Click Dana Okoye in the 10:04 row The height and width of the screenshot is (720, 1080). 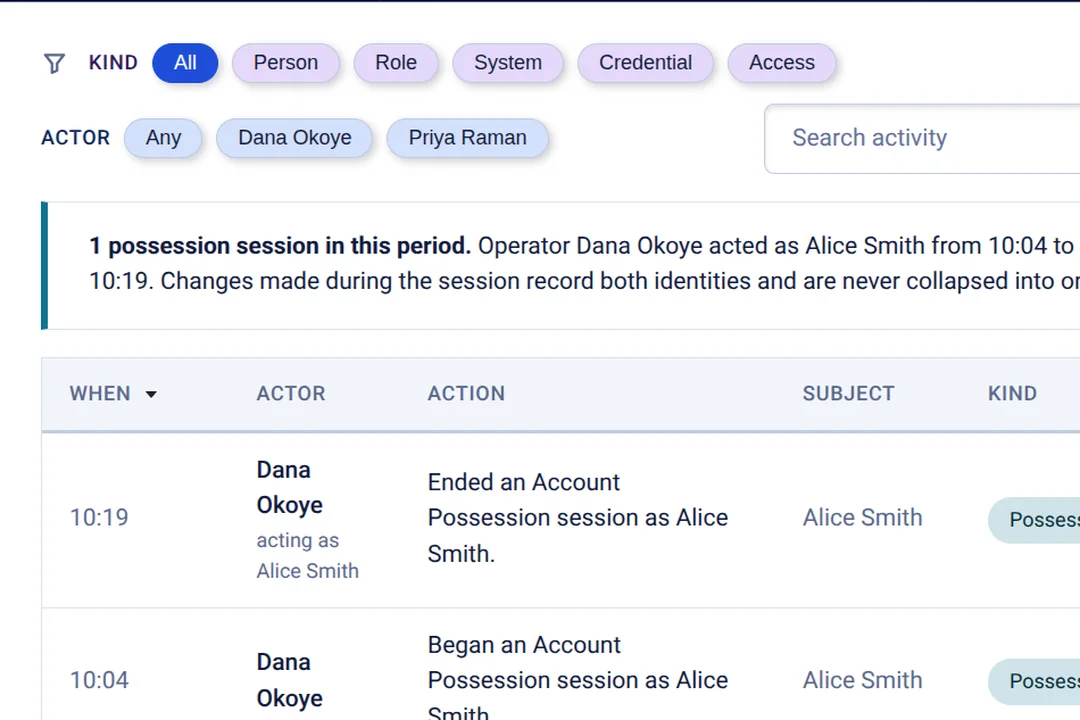[x=289, y=680]
